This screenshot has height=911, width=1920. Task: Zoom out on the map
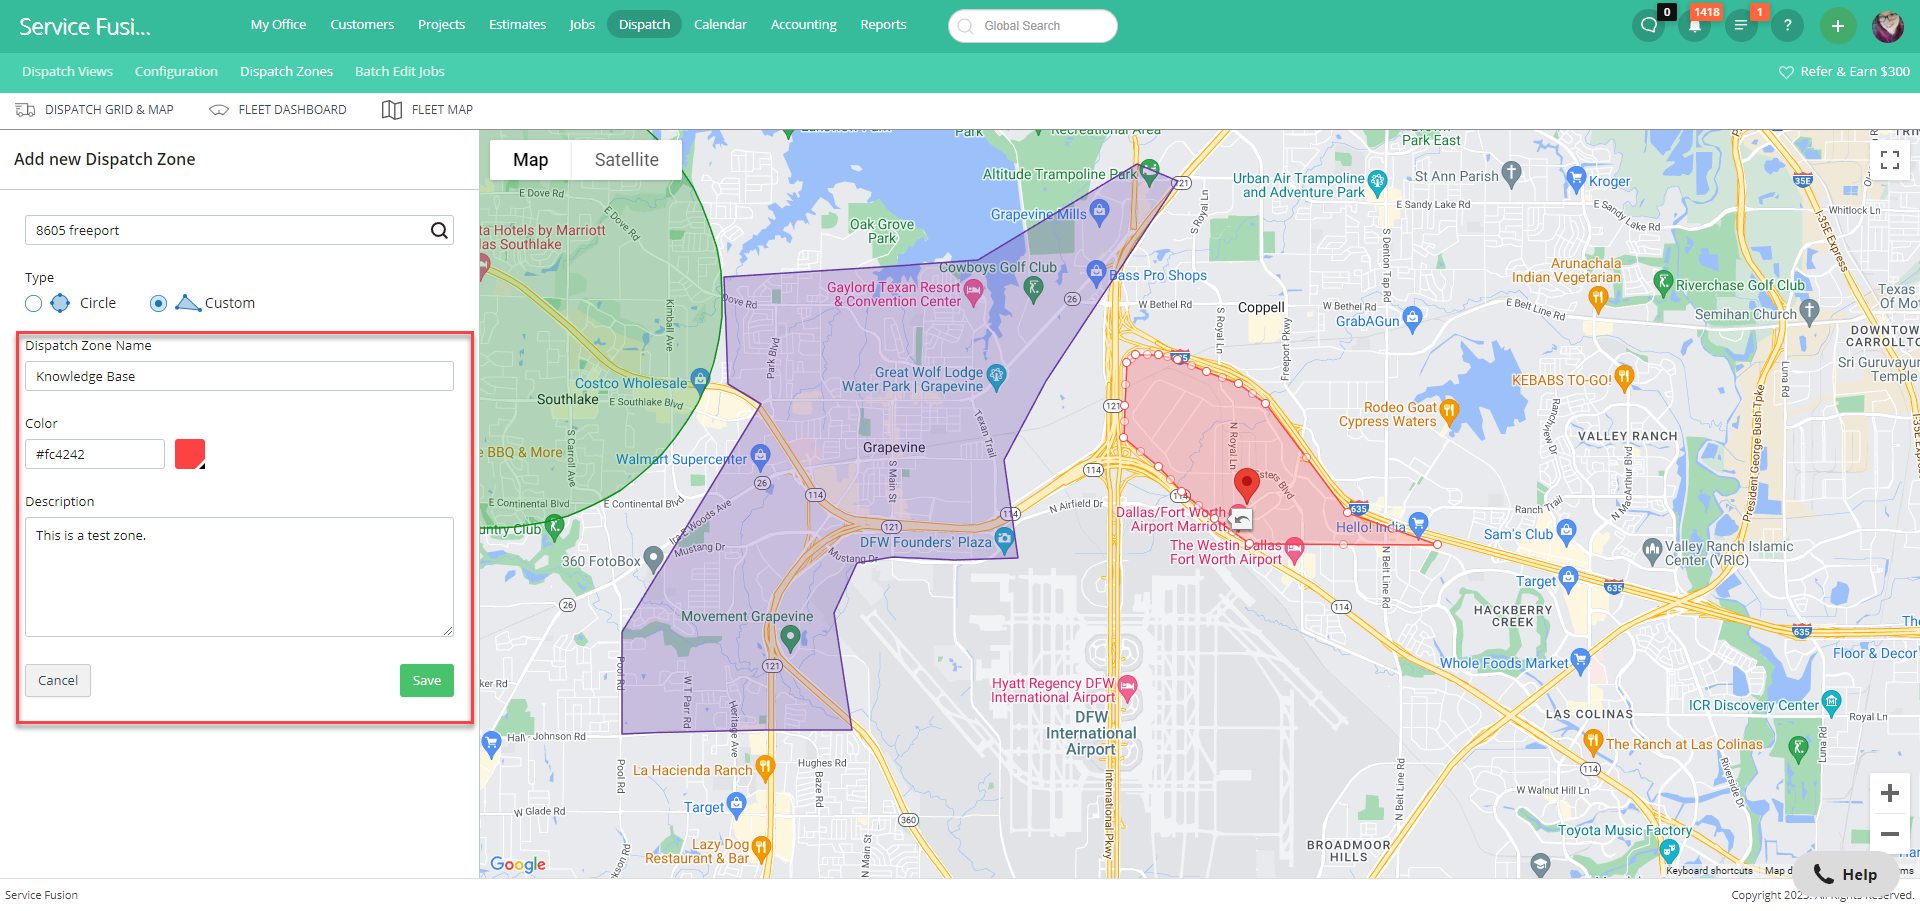(x=1889, y=833)
